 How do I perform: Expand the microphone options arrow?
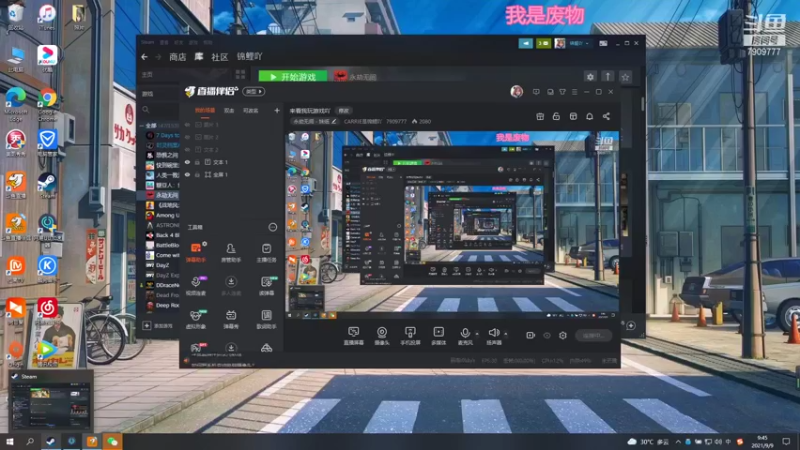[x=477, y=334]
